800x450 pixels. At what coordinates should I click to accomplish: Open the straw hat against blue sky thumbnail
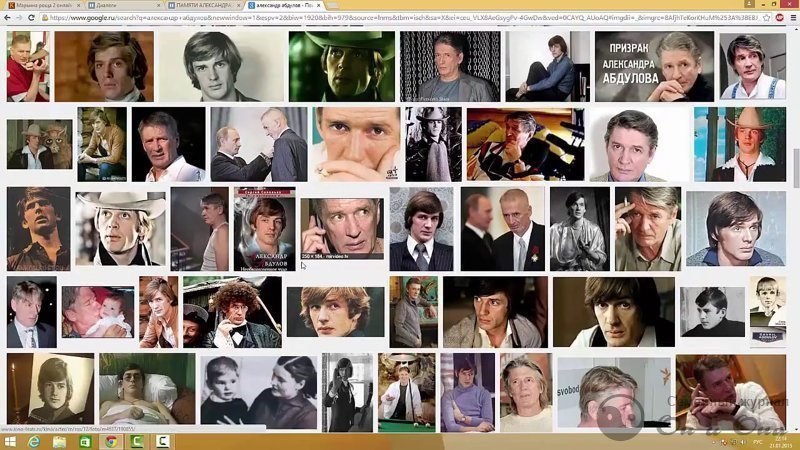click(740, 144)
